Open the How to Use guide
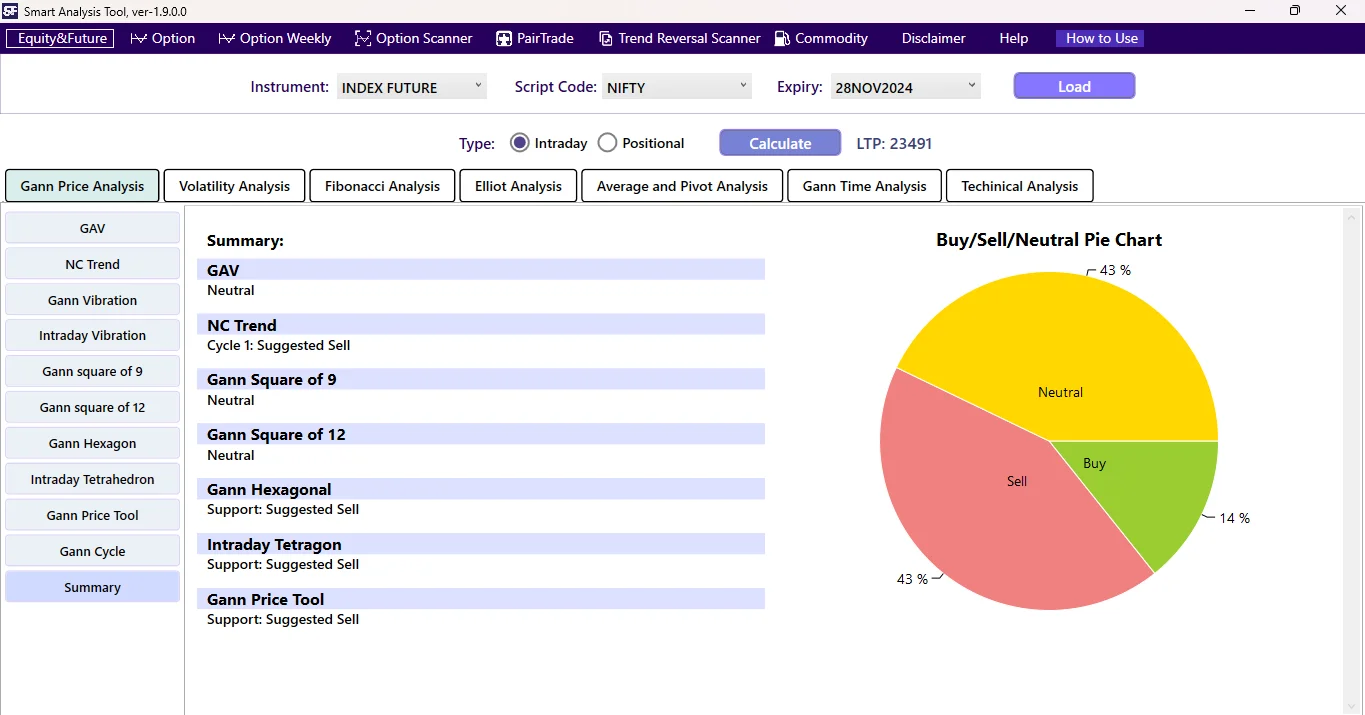Image resolution: width=1365 pixels, height=715 pixels. 1099,38
